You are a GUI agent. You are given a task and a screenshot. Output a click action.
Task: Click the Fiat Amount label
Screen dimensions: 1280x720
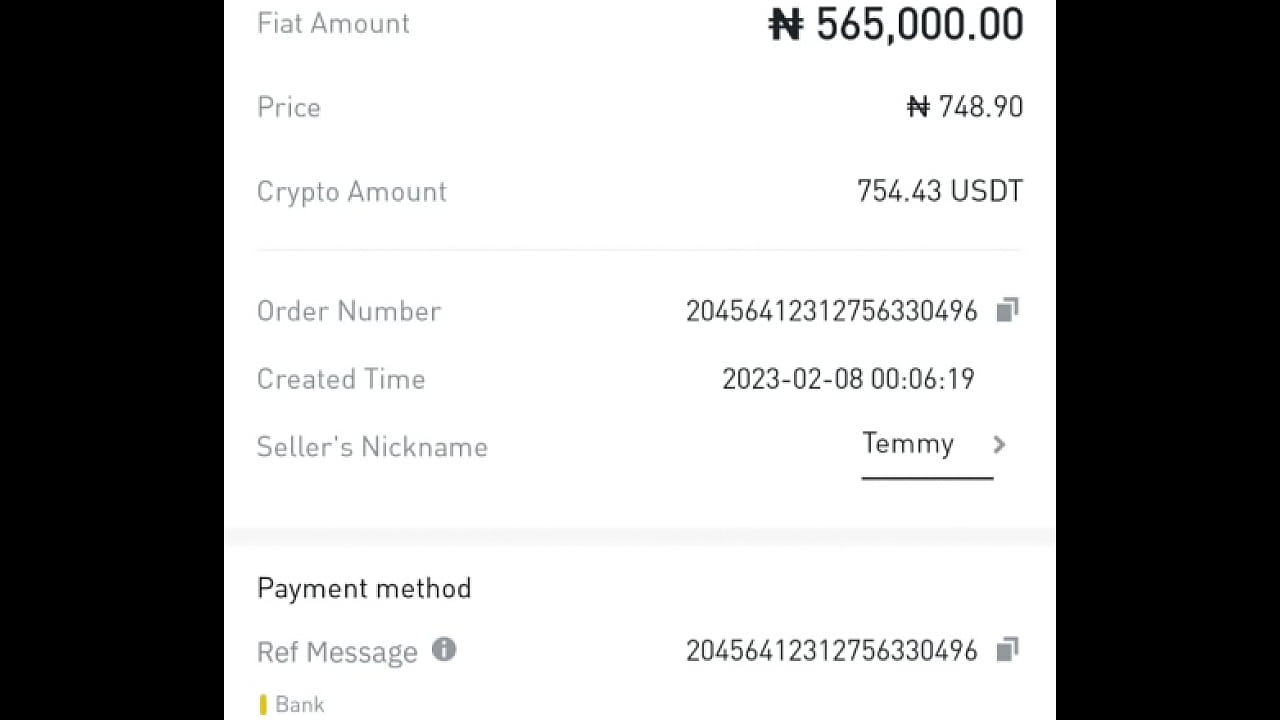click(333, 24)
